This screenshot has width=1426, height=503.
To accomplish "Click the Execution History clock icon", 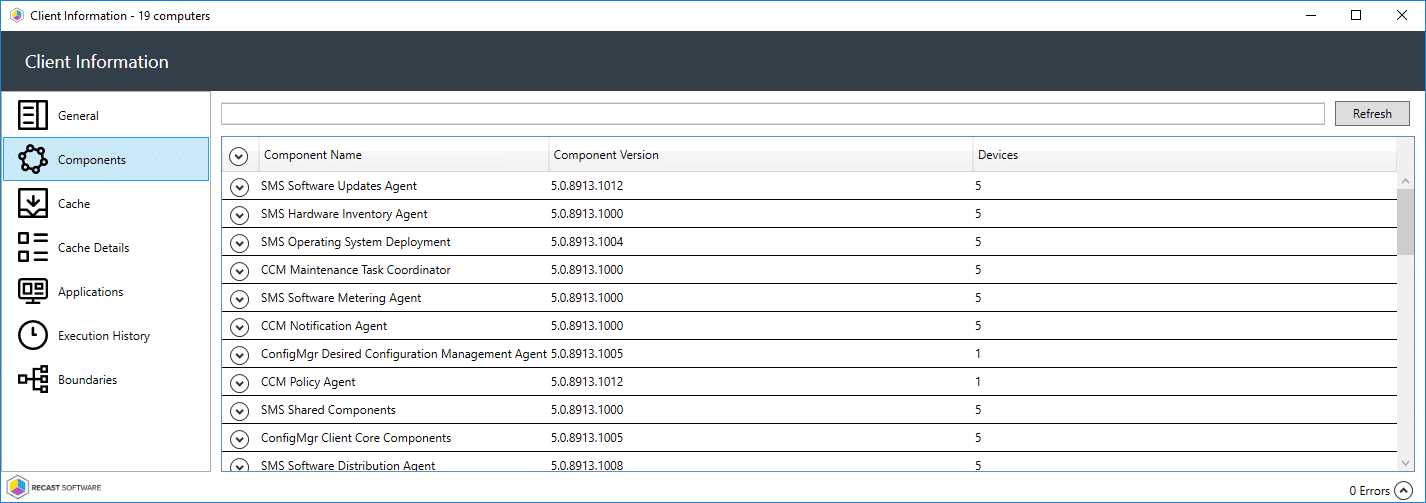I will coord(33,335).
